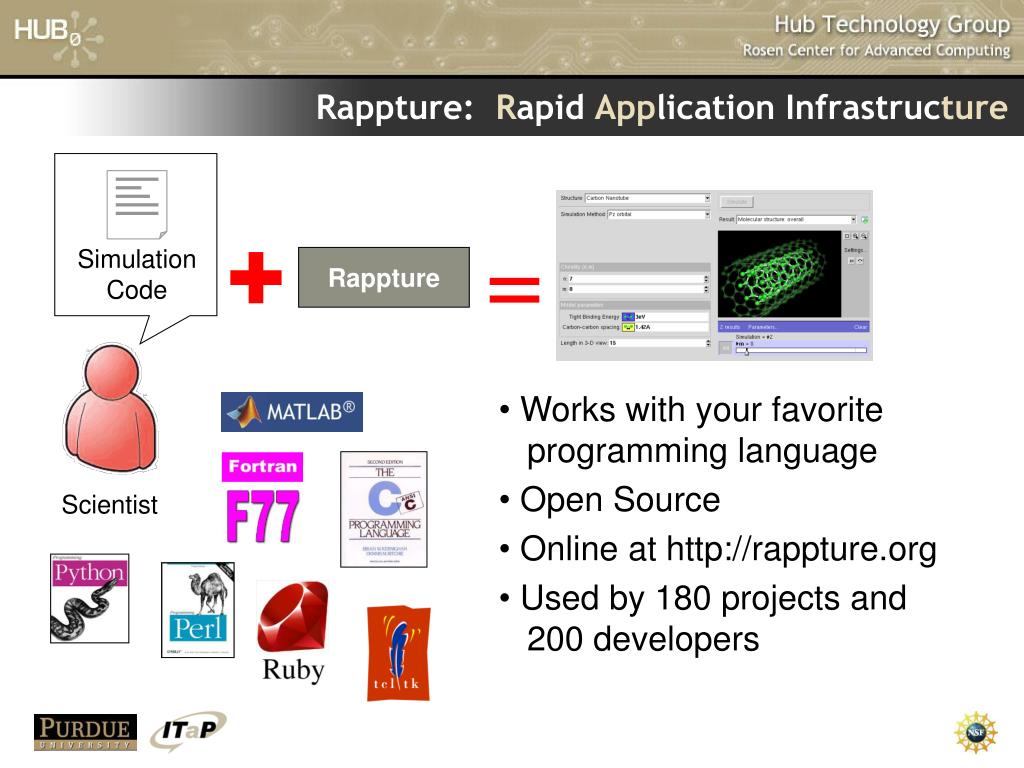Click the rotate icon under Settings

coord(860,261)
